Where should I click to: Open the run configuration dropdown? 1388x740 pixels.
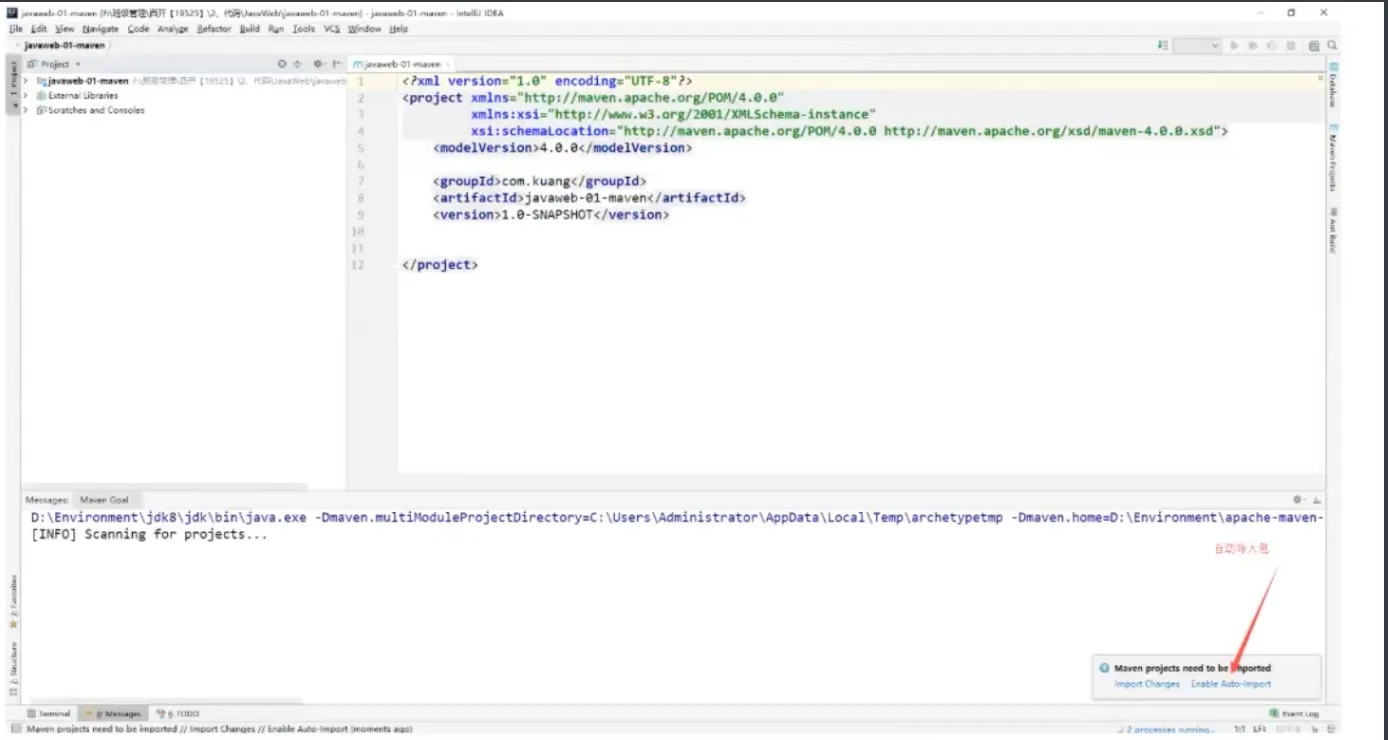point(1197,45)
